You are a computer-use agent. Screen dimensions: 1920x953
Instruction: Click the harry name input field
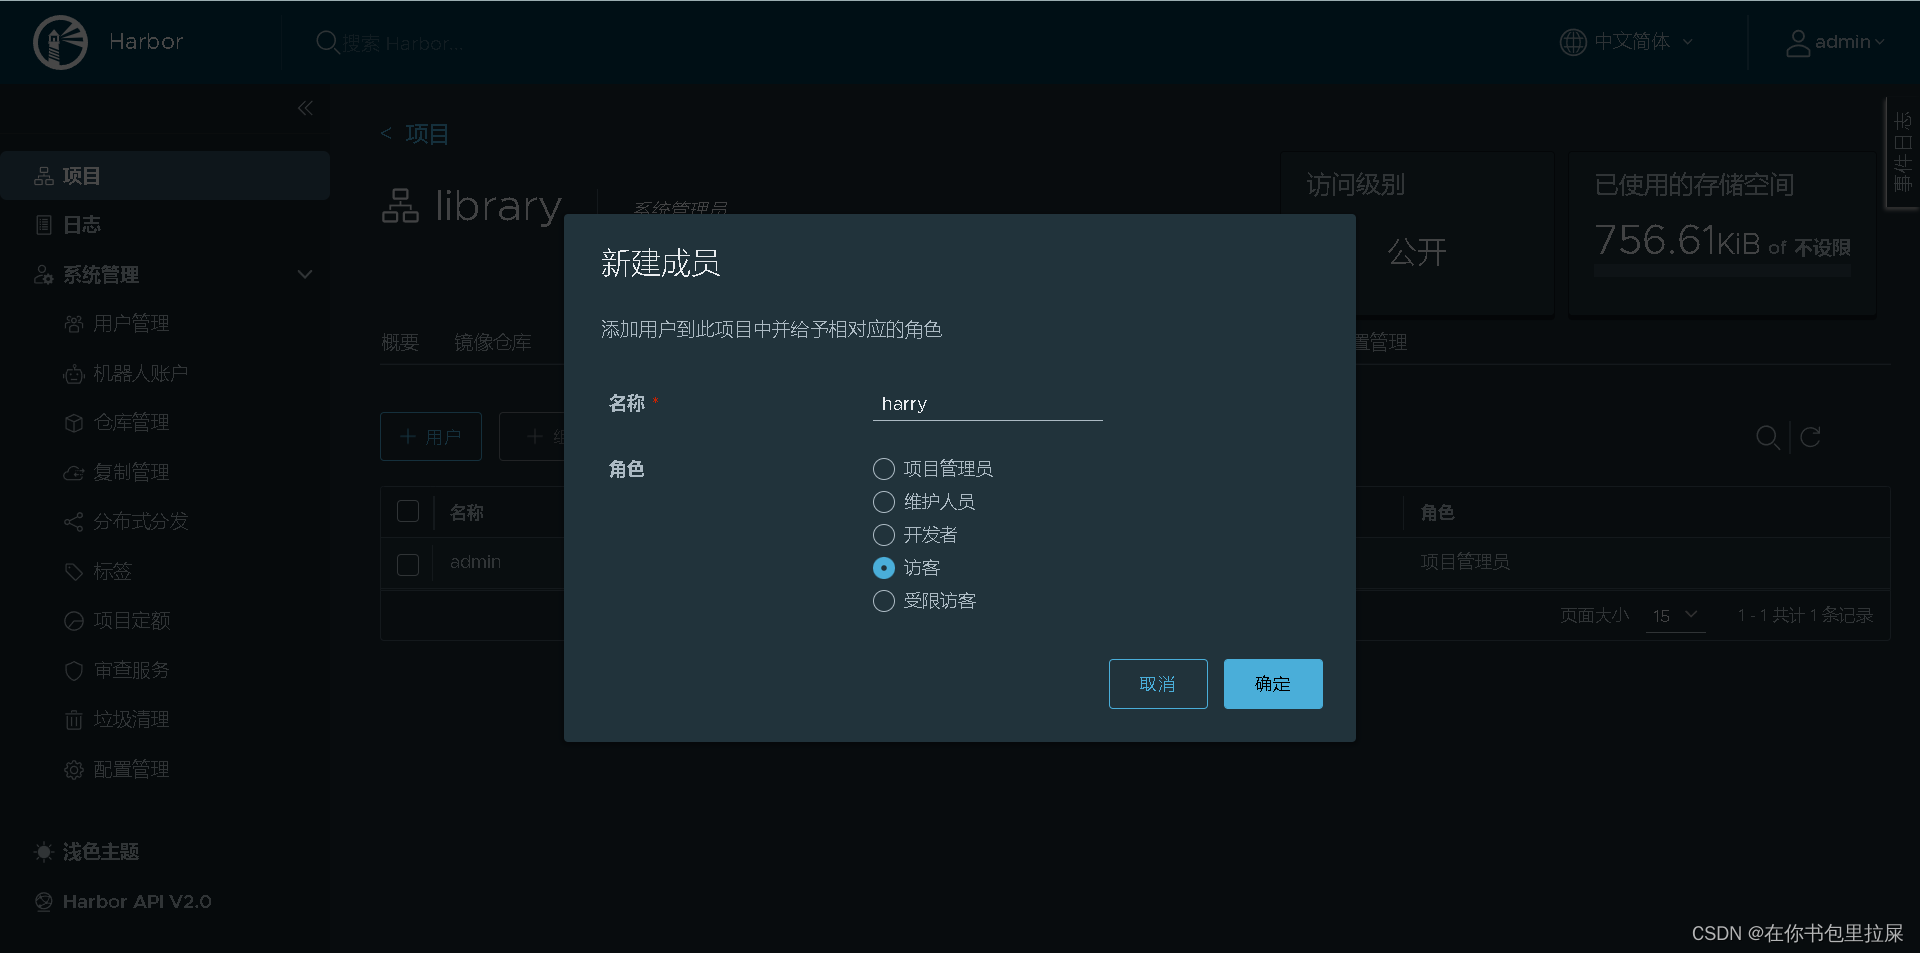click(x=988, y=404)
